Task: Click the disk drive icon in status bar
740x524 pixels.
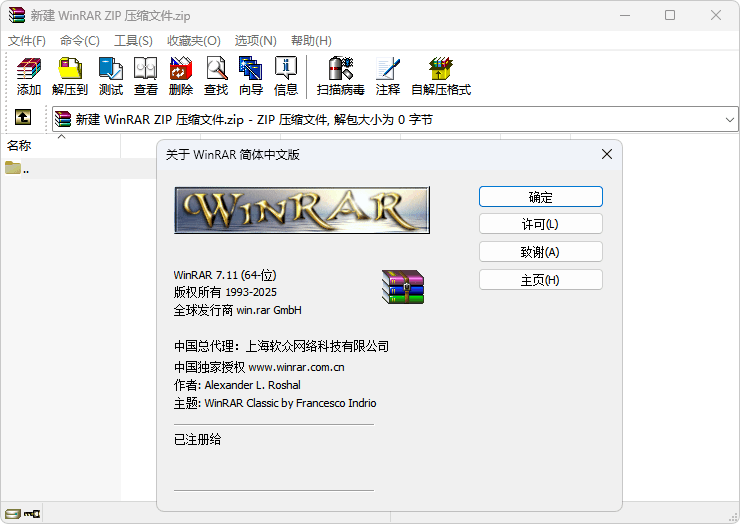Action: click(13, 514)
